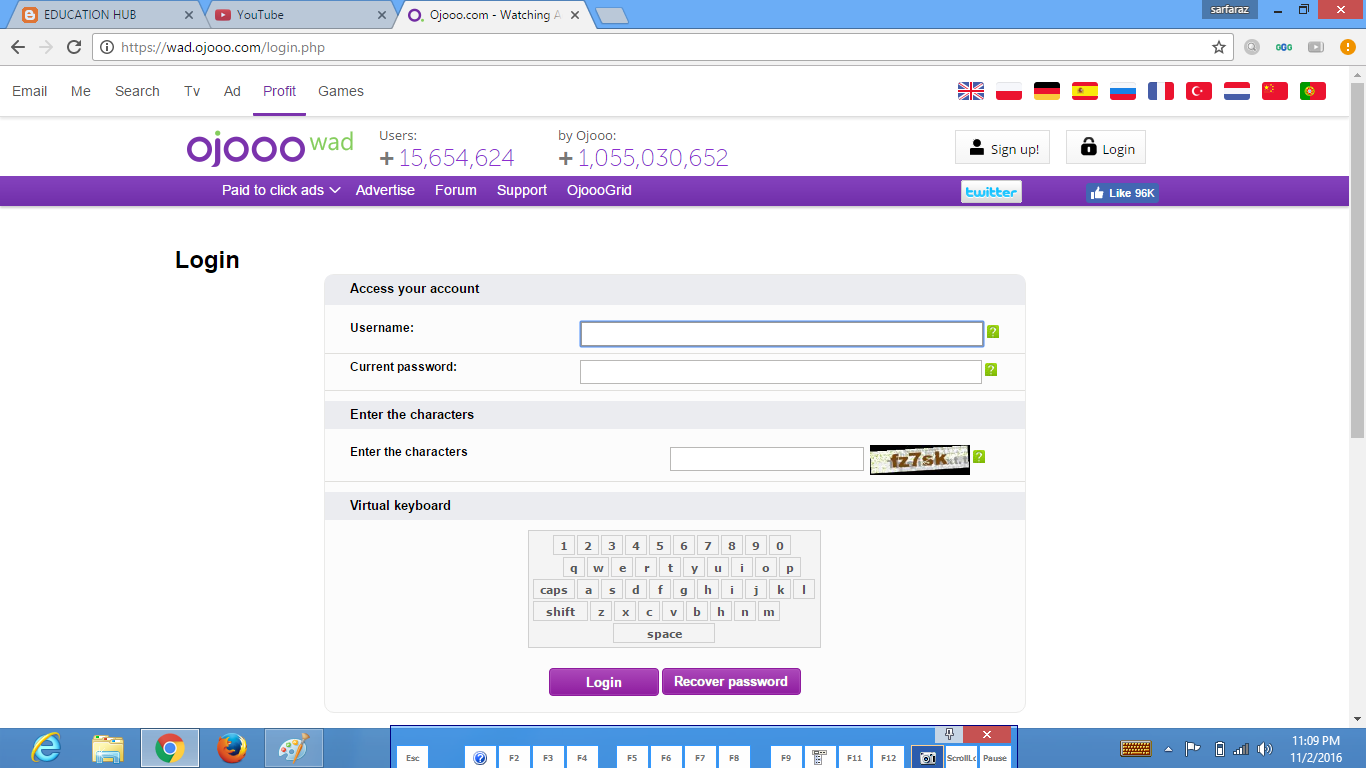Open Firefox from the taskbar
The image size is (1366, 768).
point(232,748)
